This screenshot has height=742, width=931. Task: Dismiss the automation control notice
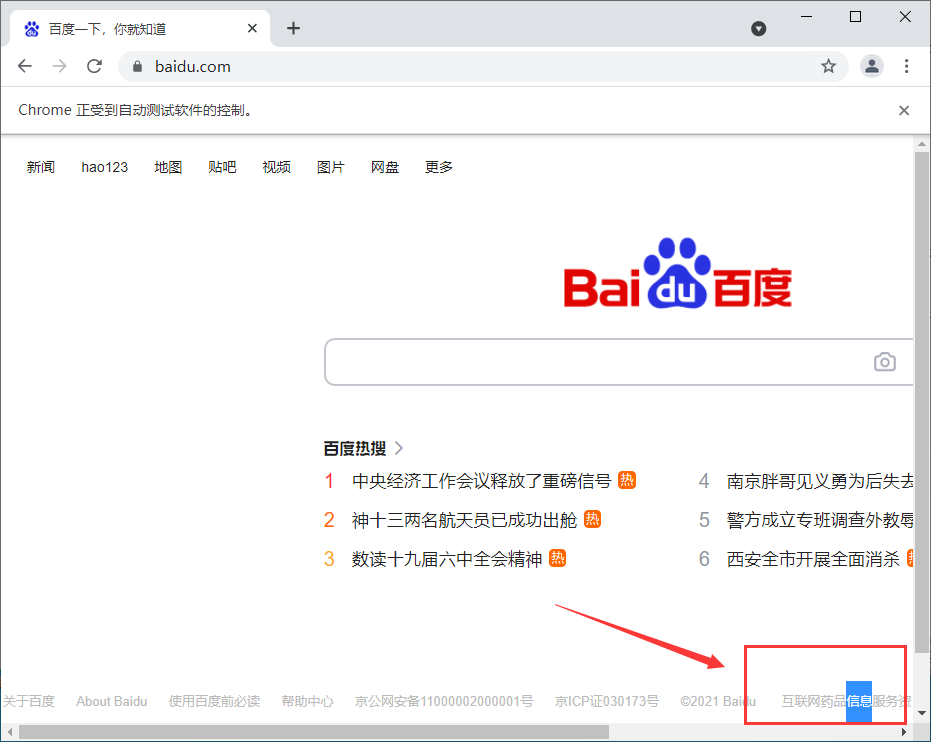click(x=904, y=110)
